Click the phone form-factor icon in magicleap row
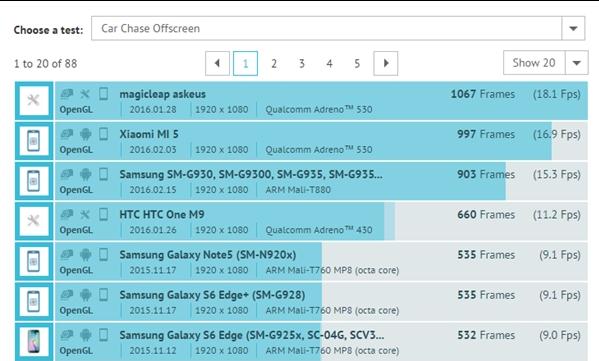 (103, 94)
